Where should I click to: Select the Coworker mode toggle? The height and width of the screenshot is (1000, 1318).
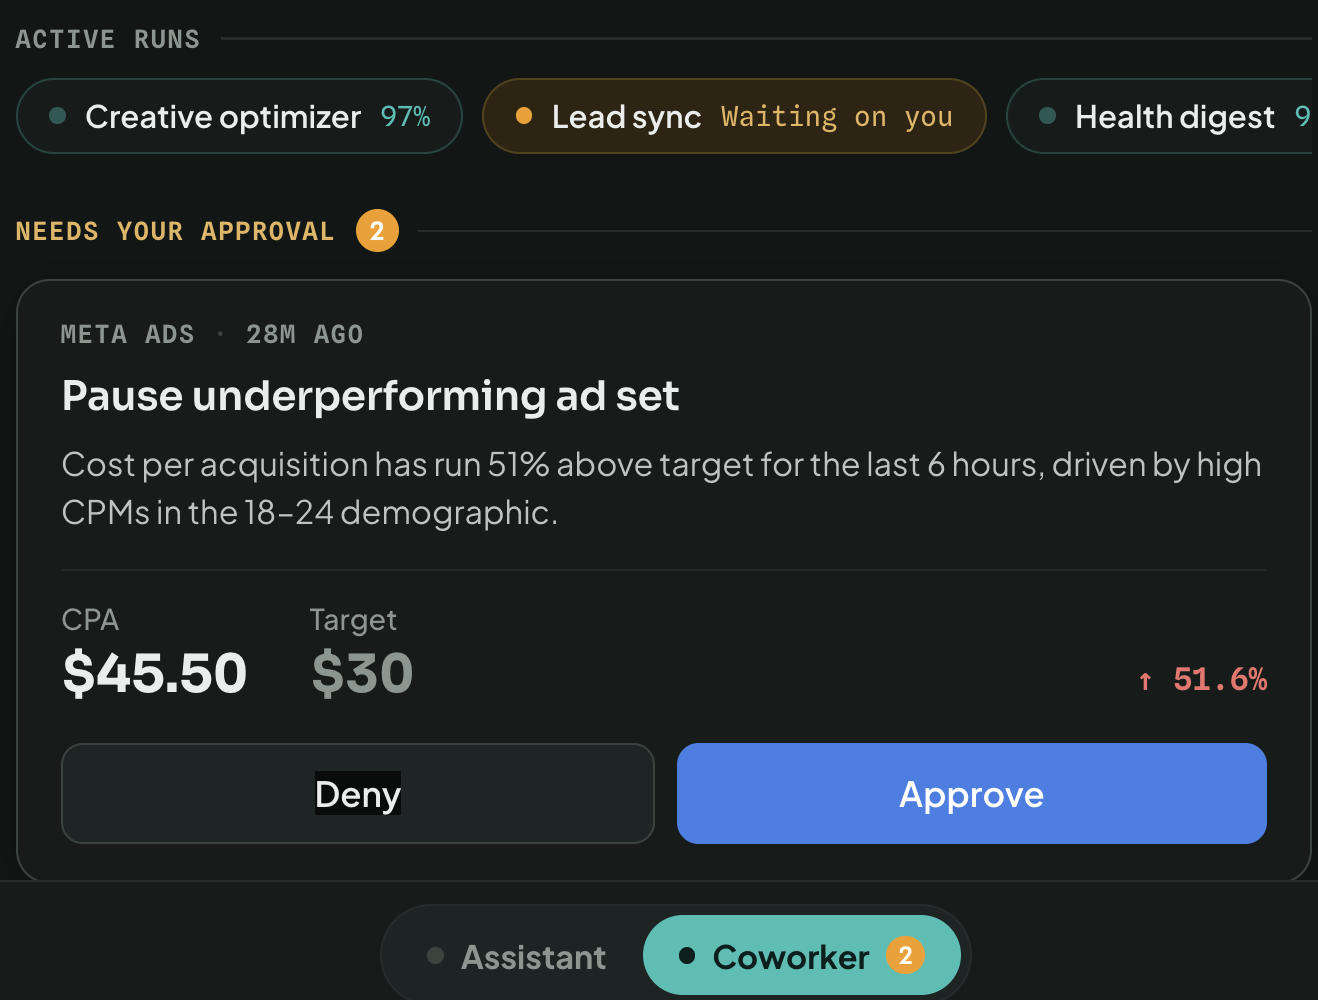click(802, 956)
